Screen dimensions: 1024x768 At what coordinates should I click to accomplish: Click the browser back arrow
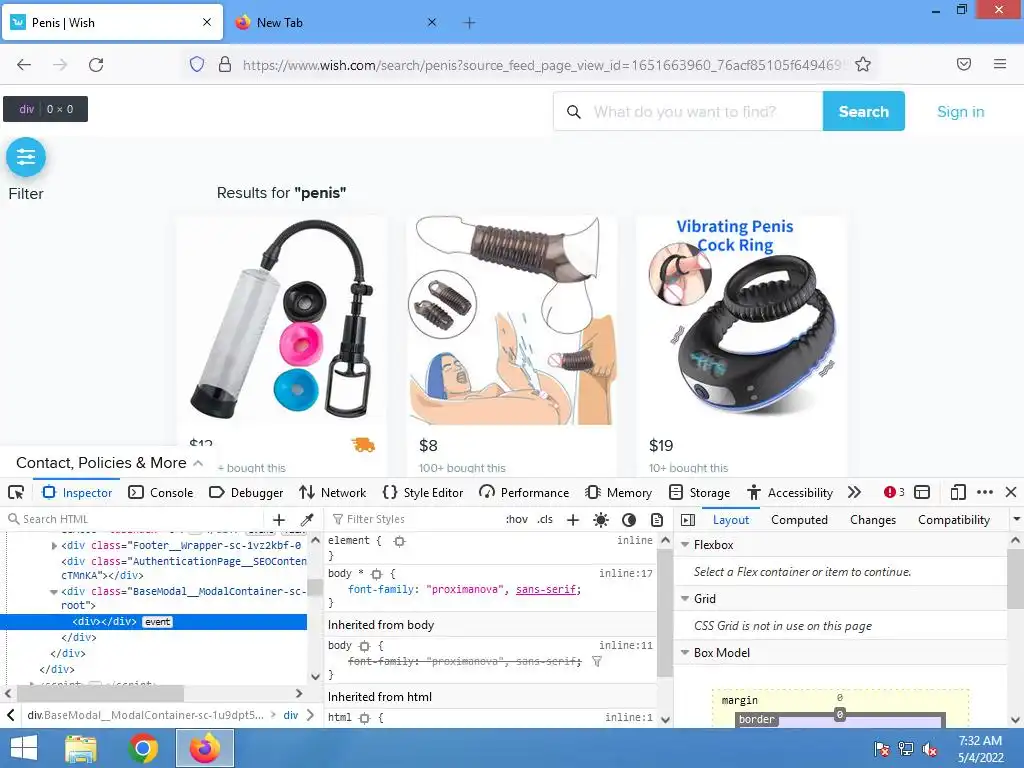point(24,64)
